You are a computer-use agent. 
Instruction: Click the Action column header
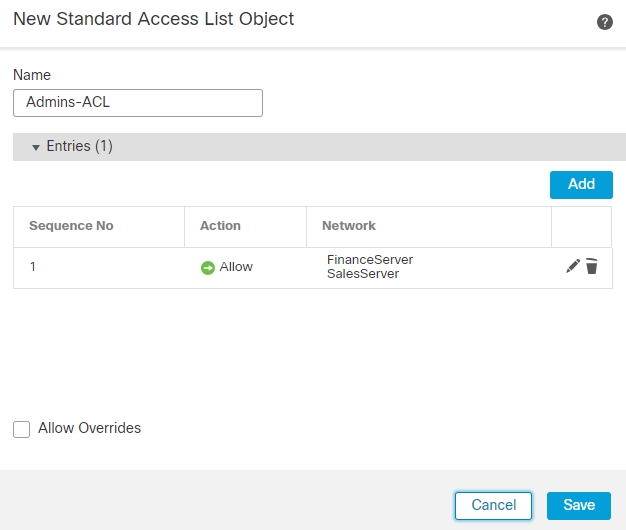click(220, 226)
